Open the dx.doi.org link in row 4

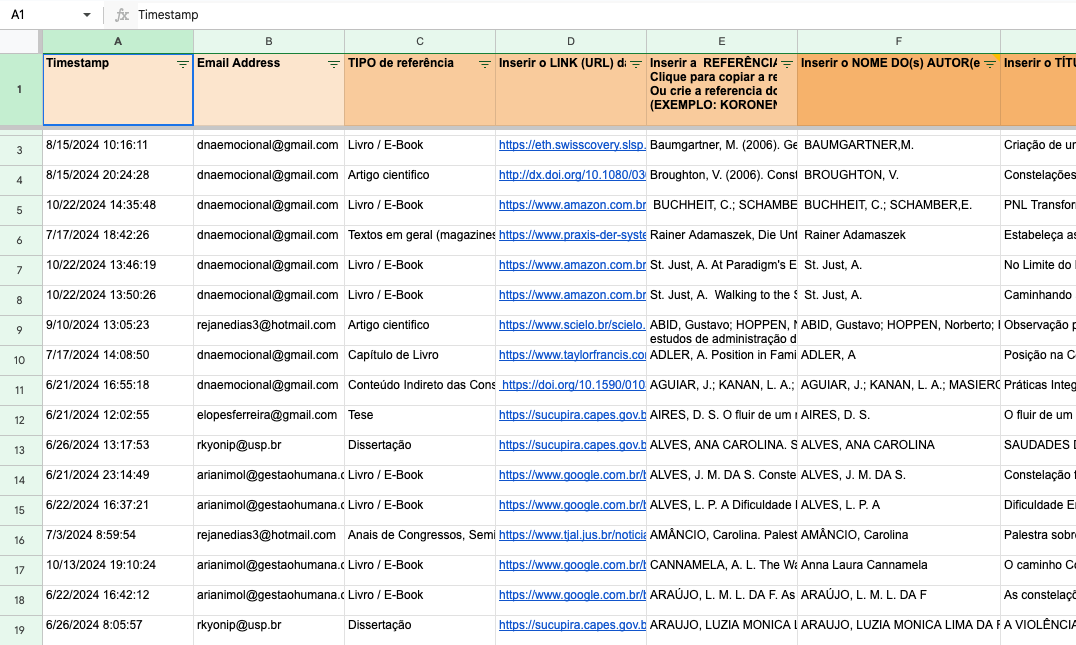coord(571,175)
